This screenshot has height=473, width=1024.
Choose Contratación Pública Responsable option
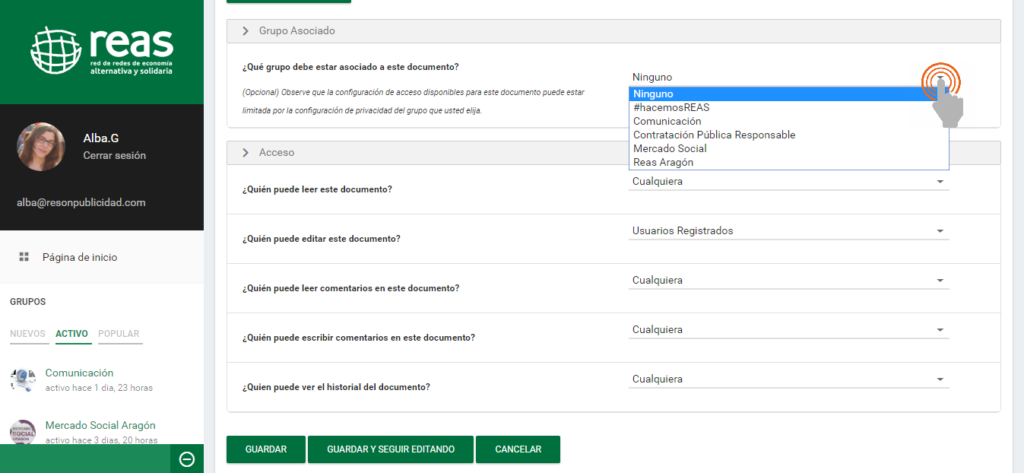pyautogui.click(x=713, y=135)
